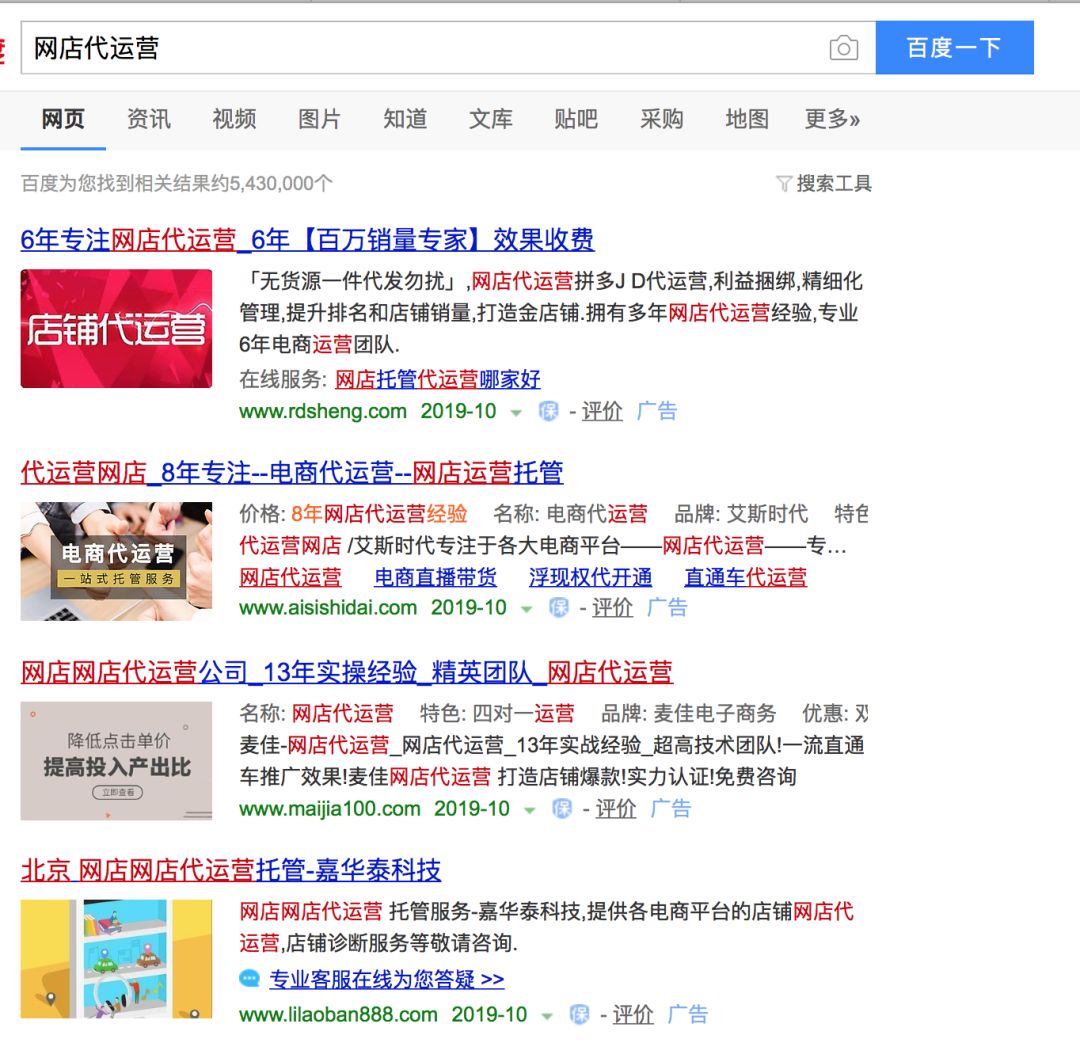Click the 保 badge icon on aisishidai.com result
Image resolution: width=1080 pixels, height=1058 pixels.
coord(559,608)
